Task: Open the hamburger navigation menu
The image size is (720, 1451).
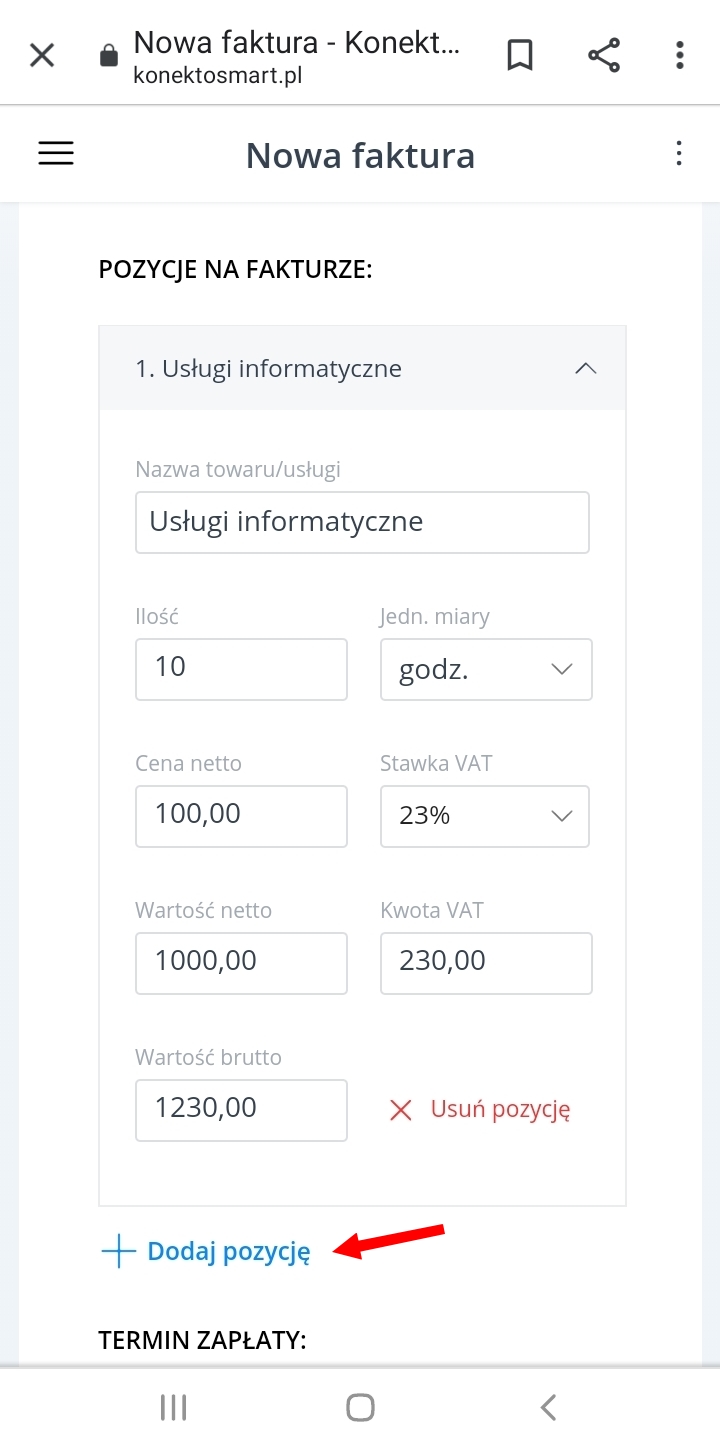Action: (x=56, y=153)
